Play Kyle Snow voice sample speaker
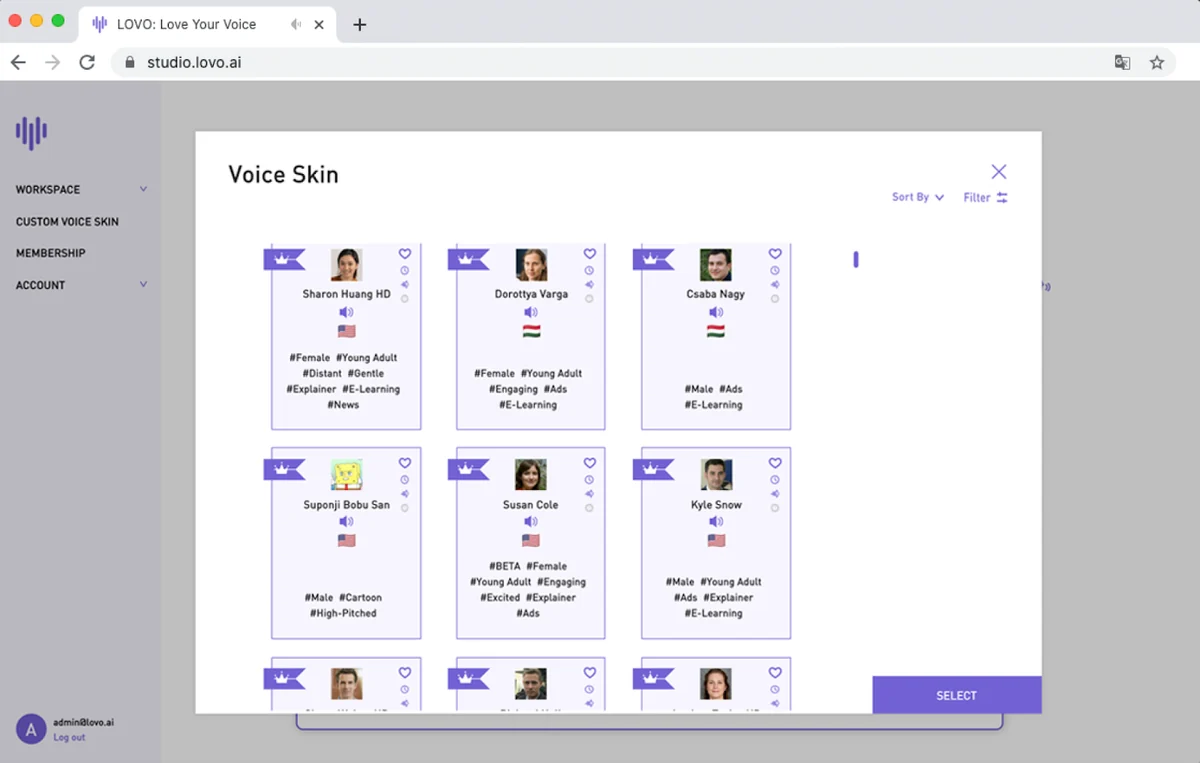The image size is (1200, 763). (x=716, y=522)
